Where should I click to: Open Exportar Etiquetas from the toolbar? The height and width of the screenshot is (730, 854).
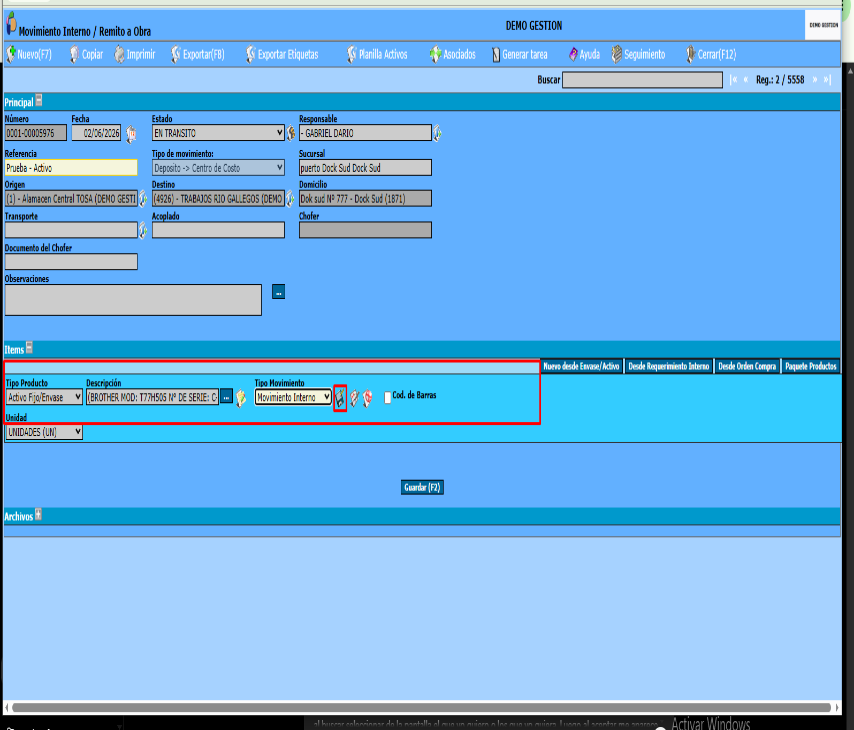(282, 54)
